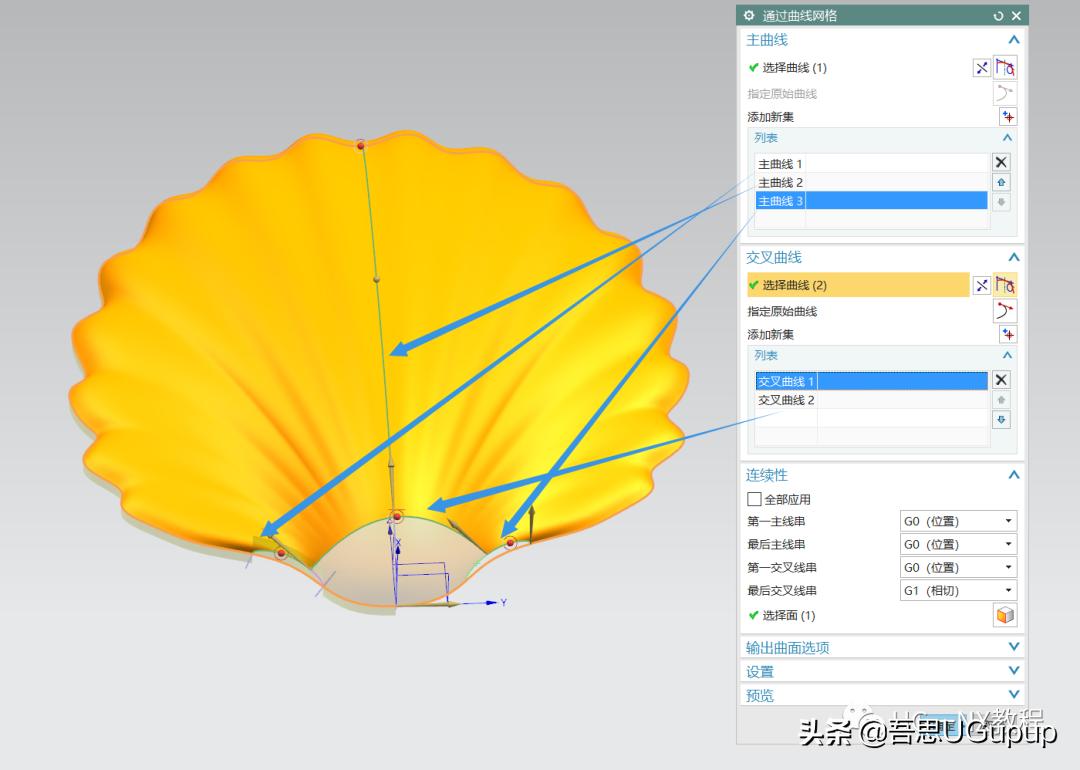Open the 最后交叉线串 G1 dropdown
Screen dimensions: 1080x770
[x=958, y=591]
